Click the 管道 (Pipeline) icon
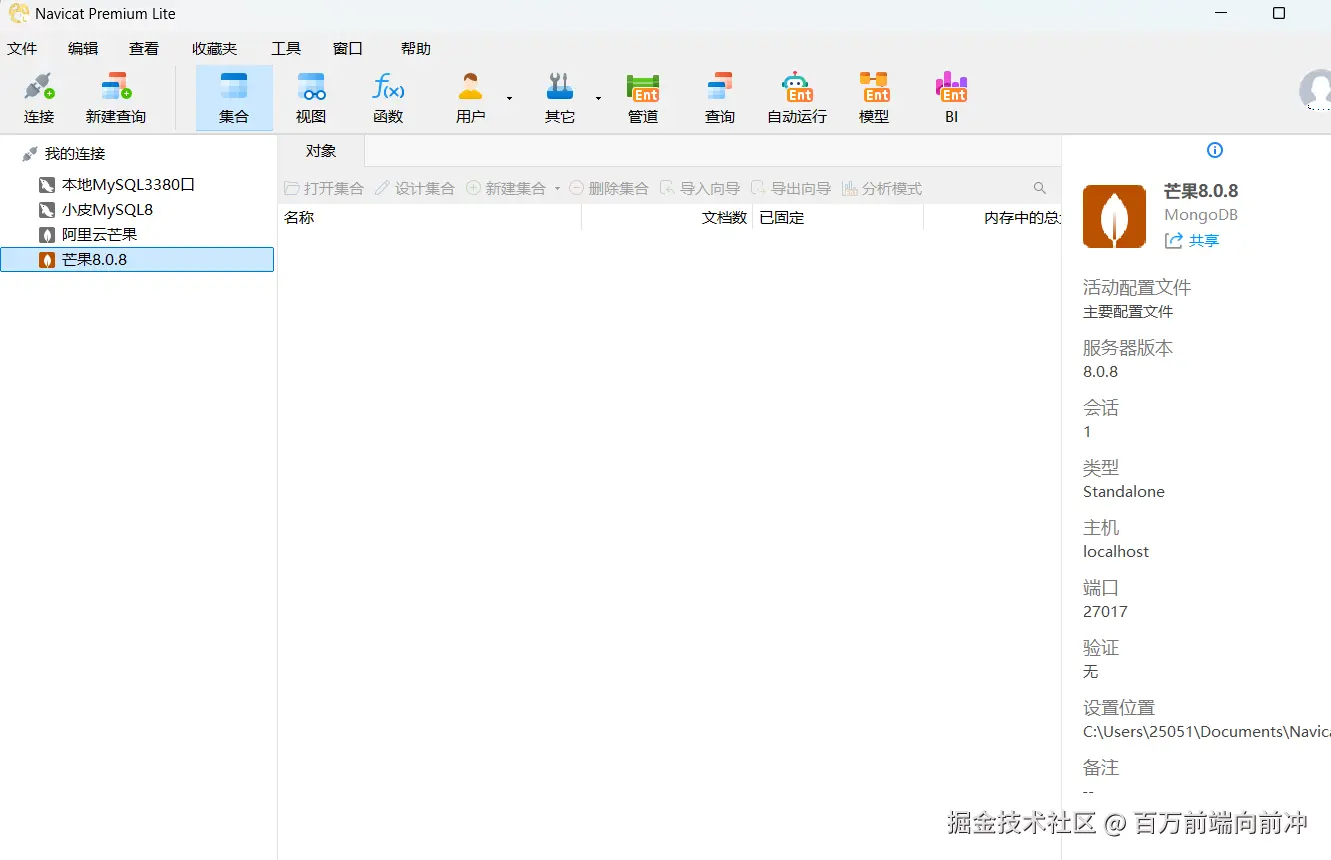This screenshot has width=1331, height=860. click(642, 97)
